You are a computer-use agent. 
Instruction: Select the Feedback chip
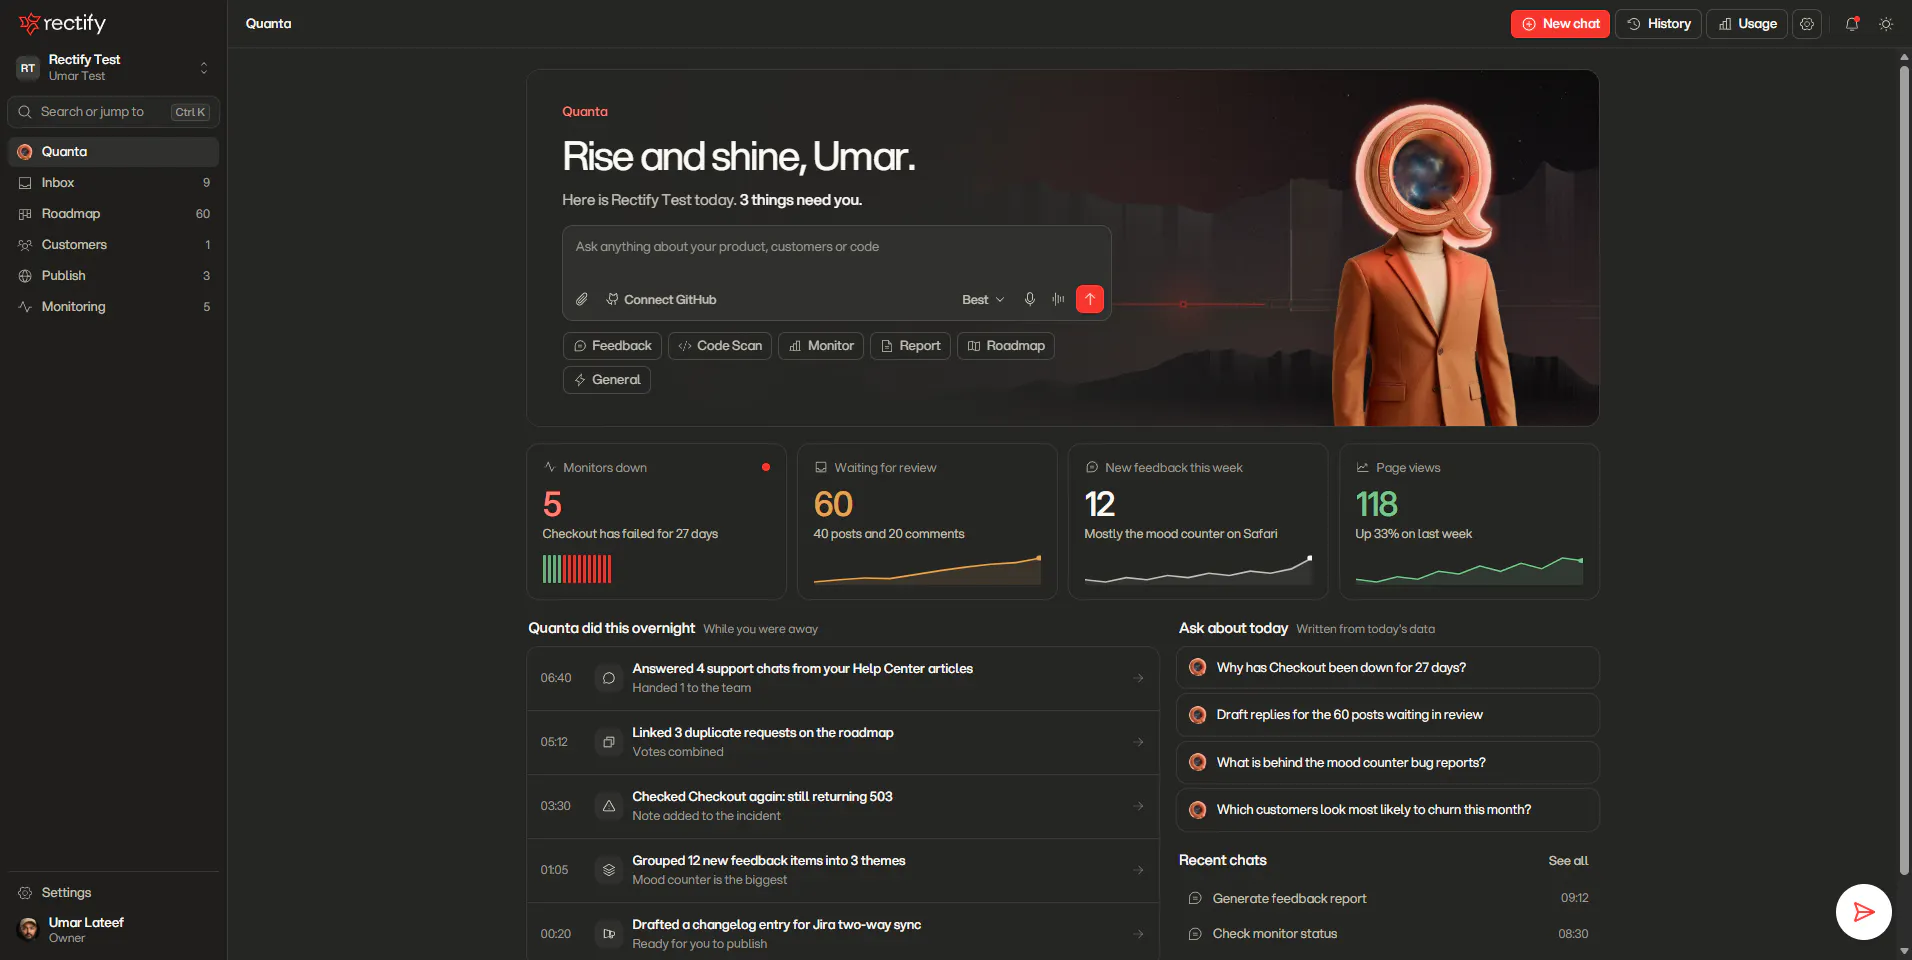[x=612, y=346]
